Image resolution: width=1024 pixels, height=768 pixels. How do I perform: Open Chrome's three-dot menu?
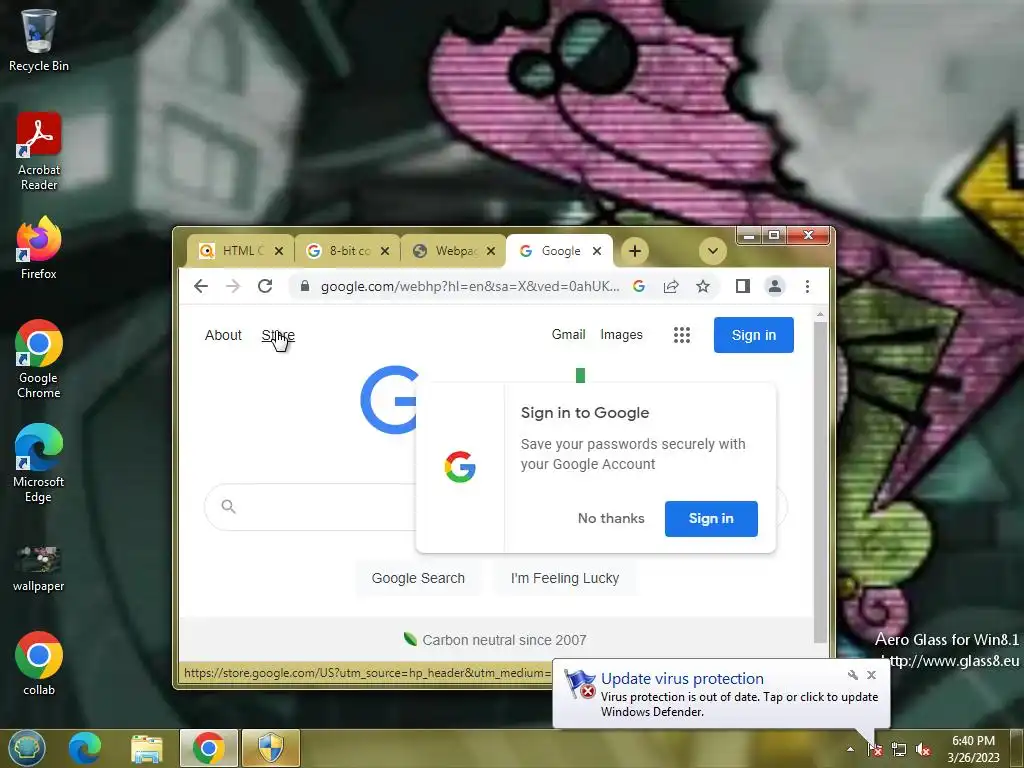[807, 286]
